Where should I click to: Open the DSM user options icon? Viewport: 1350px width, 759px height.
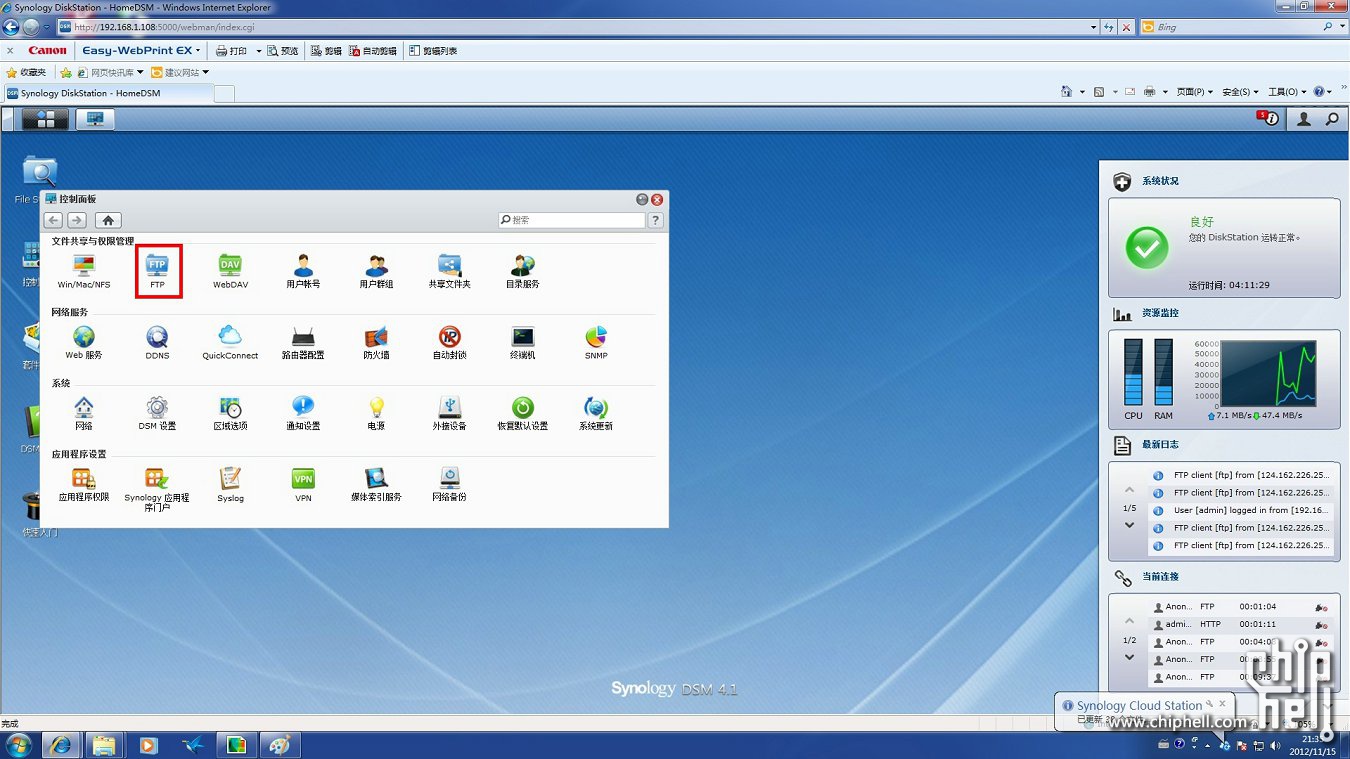click(x=1304, y=119)
